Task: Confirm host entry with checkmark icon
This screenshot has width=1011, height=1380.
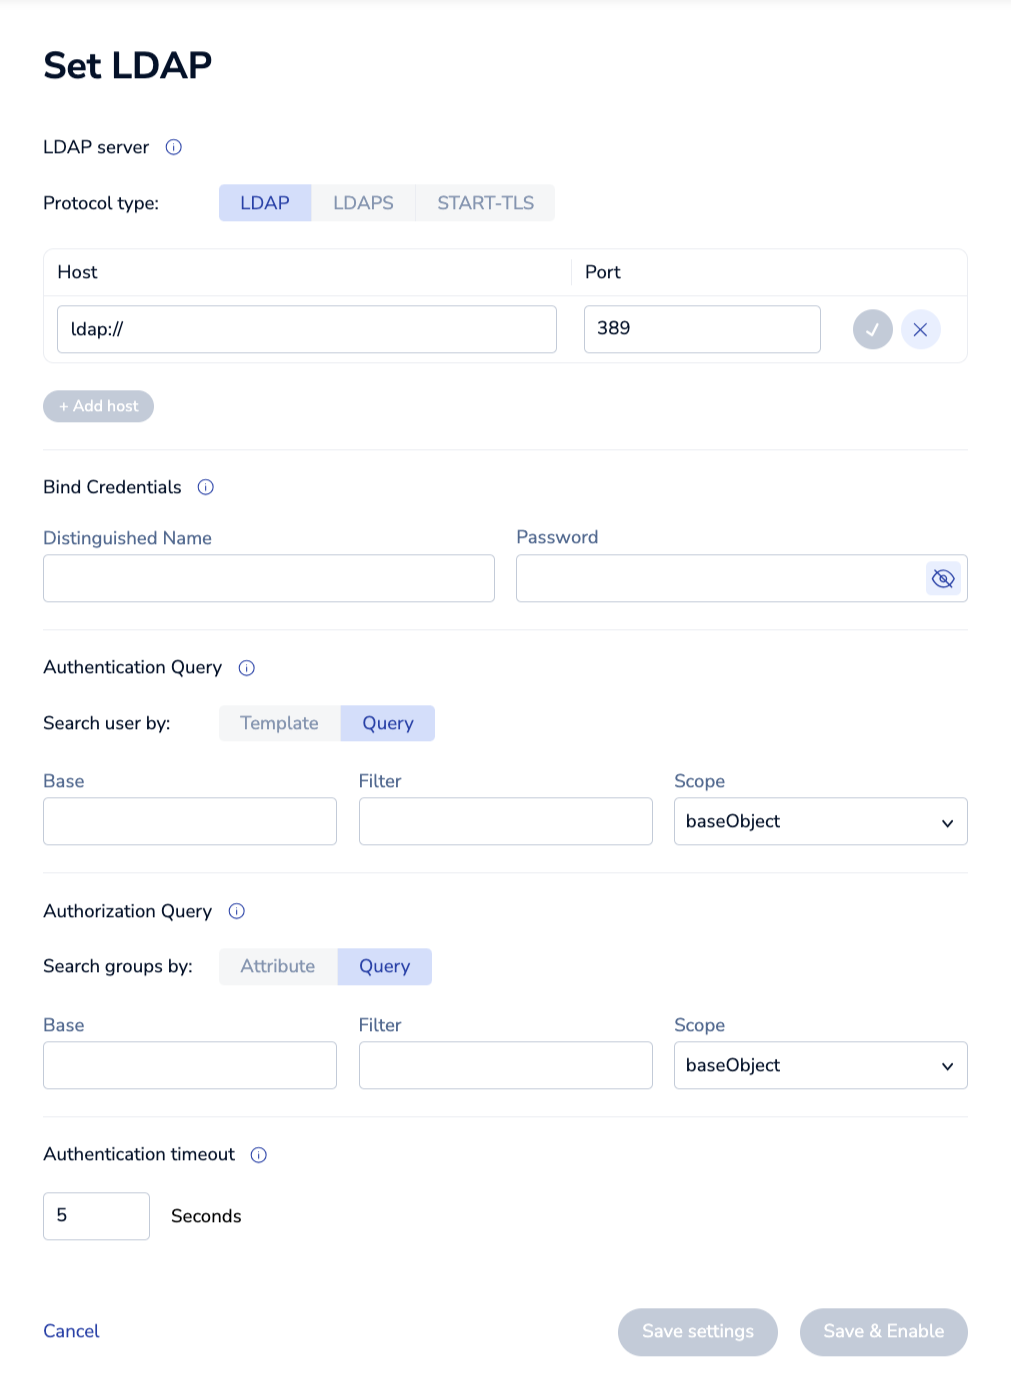Action: [x=872, y=329]
